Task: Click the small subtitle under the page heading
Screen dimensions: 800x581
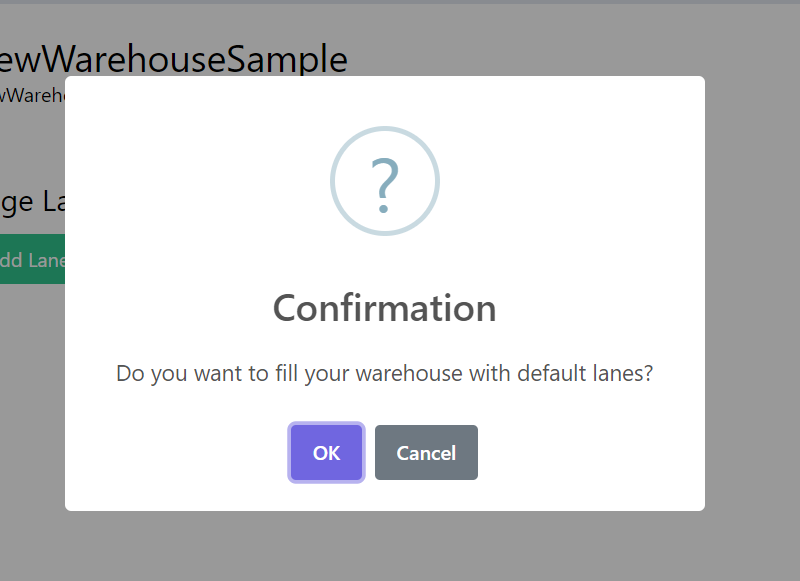Action: click(30, 96)
